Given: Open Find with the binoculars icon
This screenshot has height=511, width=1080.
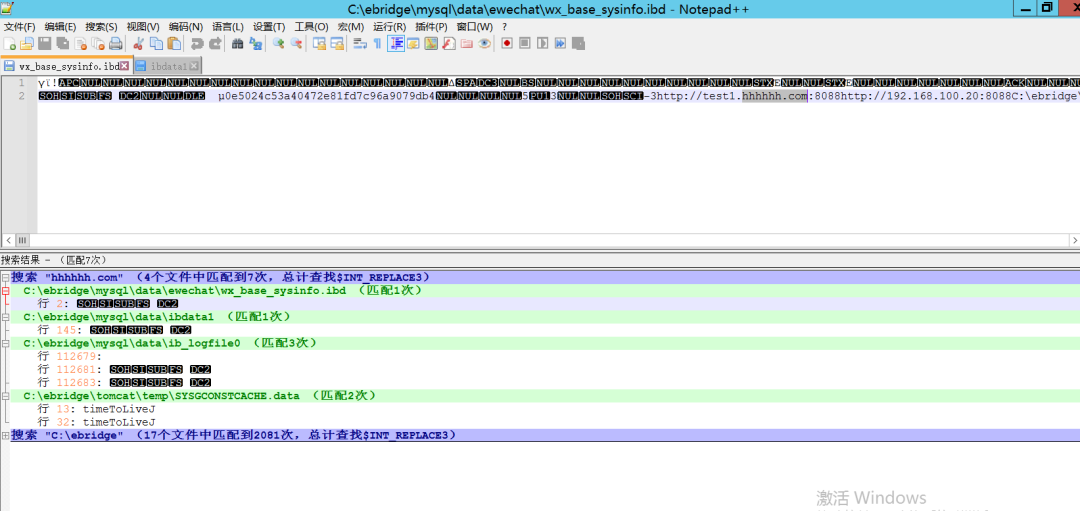Looking at the screenshot, I should [x=238, y=43].
